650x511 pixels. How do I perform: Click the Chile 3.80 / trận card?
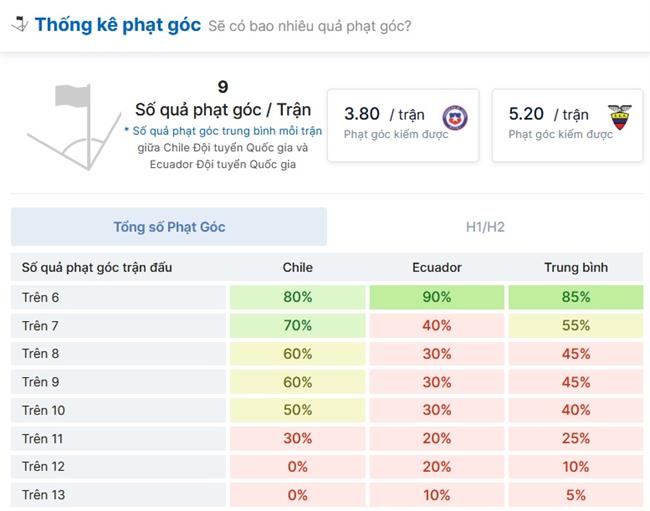403,124
